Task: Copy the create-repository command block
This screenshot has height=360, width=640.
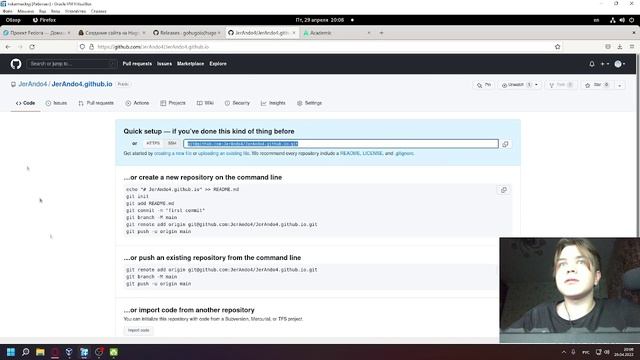Action: pos(504,190)
